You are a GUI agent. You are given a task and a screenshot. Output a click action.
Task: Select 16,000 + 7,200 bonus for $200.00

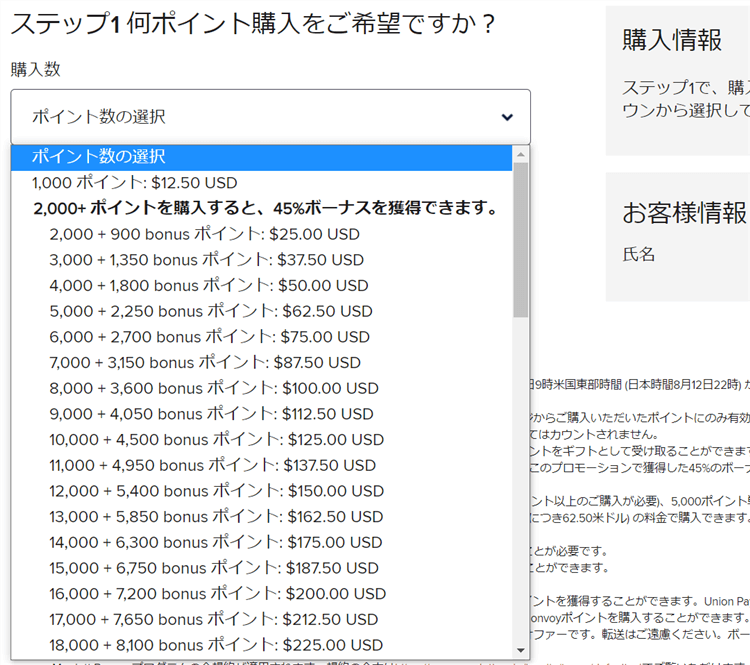coord(216,593)
